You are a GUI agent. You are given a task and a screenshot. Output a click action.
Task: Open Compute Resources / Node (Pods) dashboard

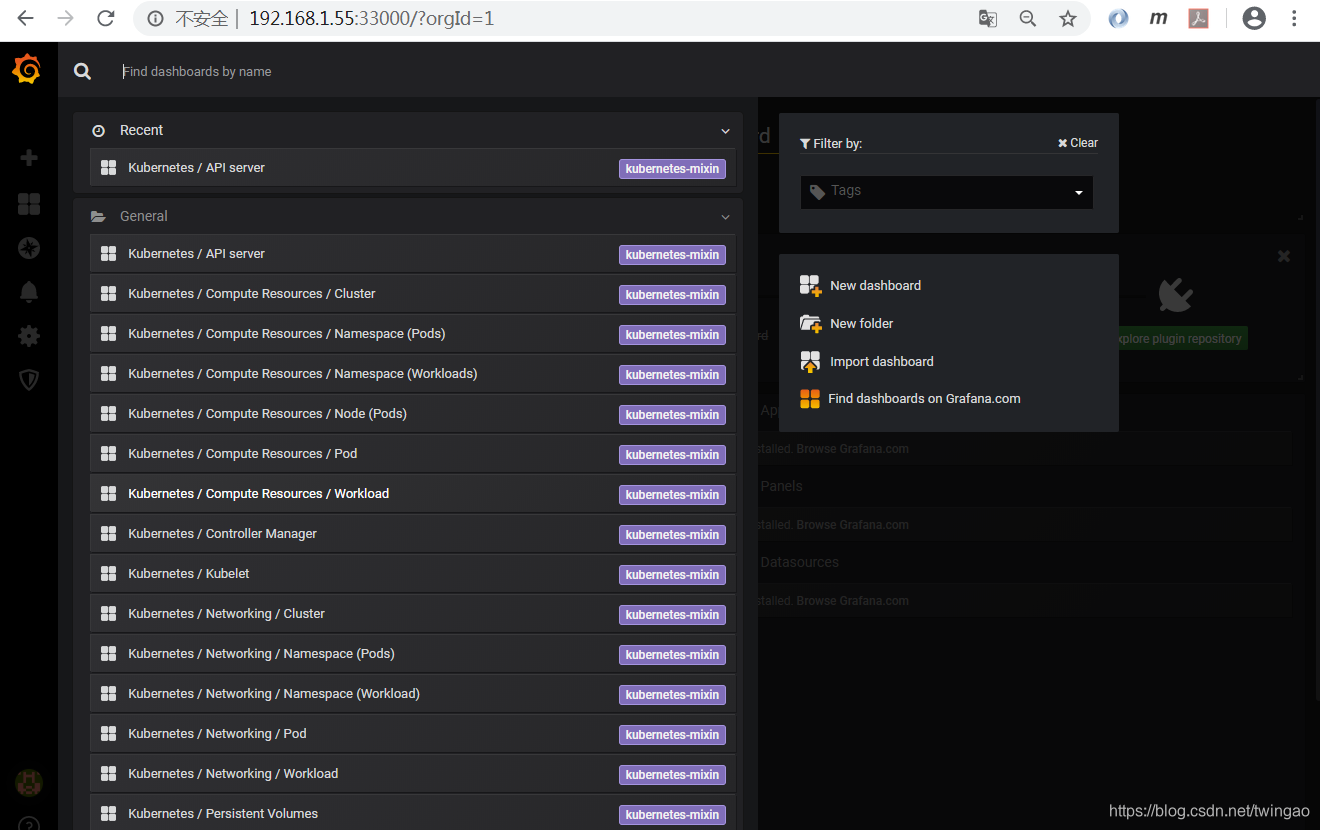pyautogui.click(x=412, y=414)
